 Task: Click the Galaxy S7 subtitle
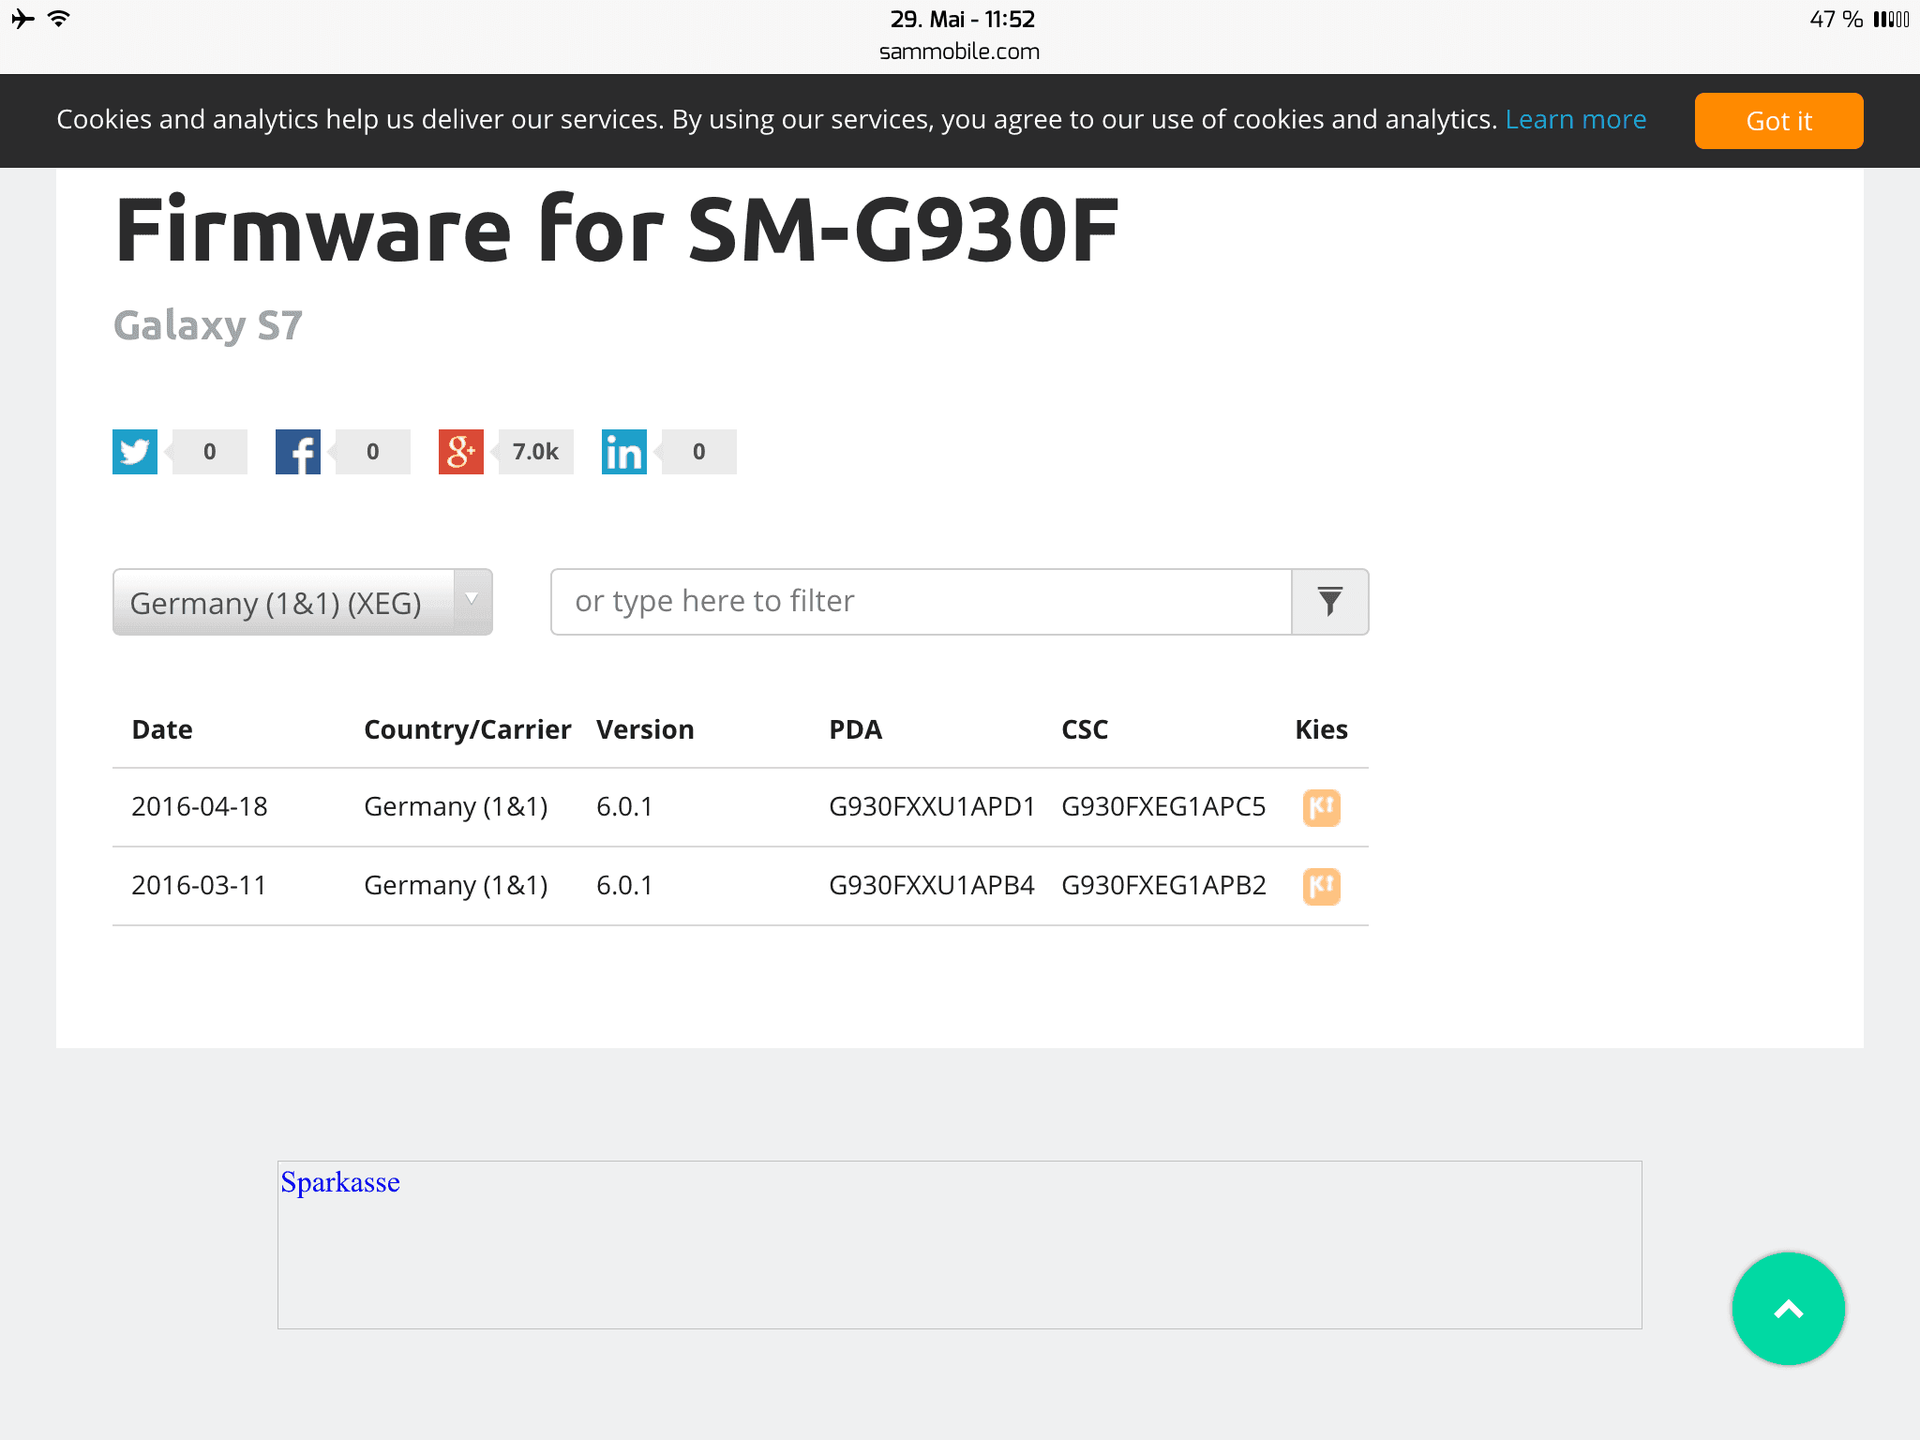coord(208,326)
